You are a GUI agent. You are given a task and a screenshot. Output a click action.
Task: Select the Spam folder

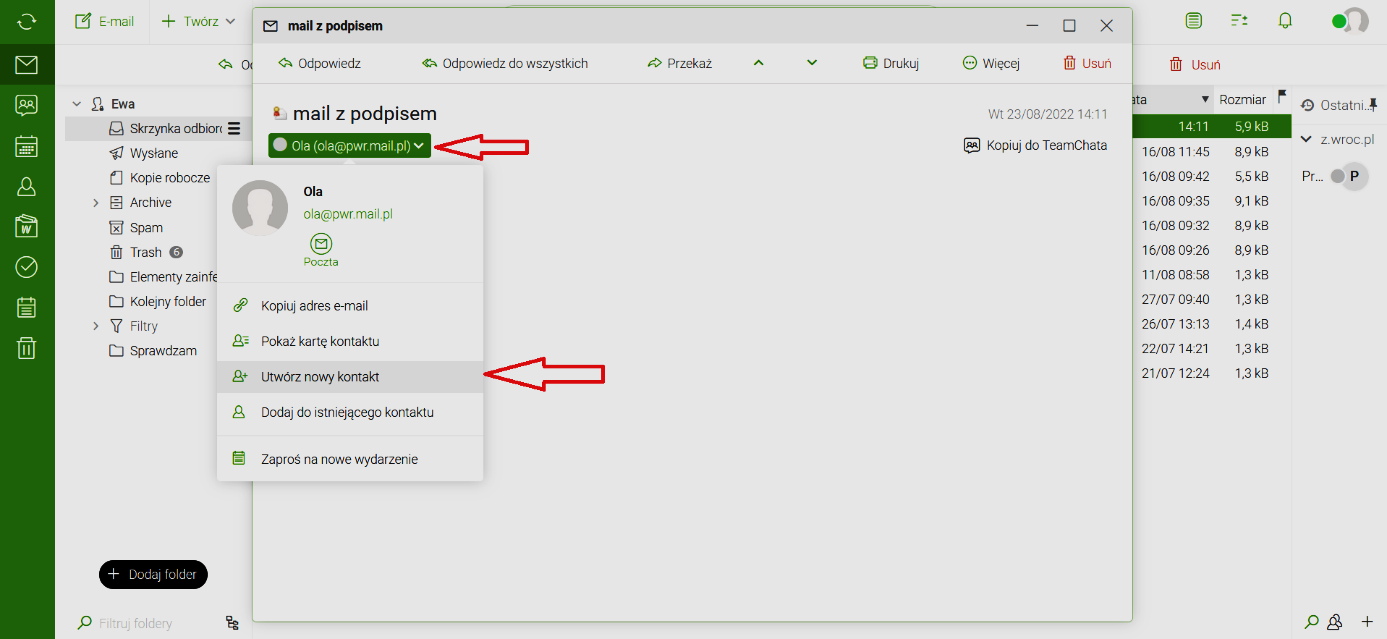146,228
